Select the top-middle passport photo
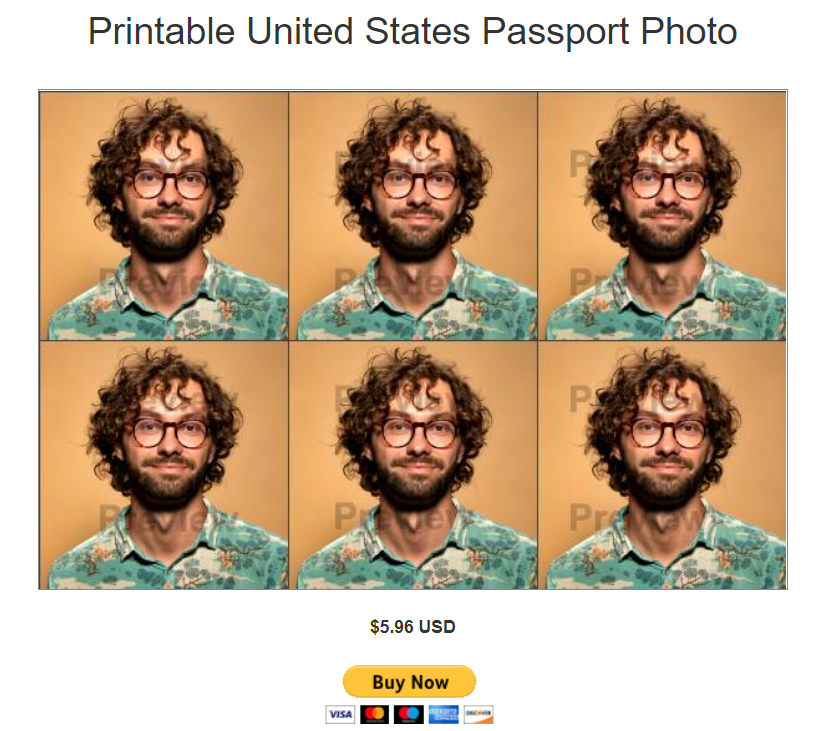Viewport: 821px width, 731px height. [x=413, y=216]
